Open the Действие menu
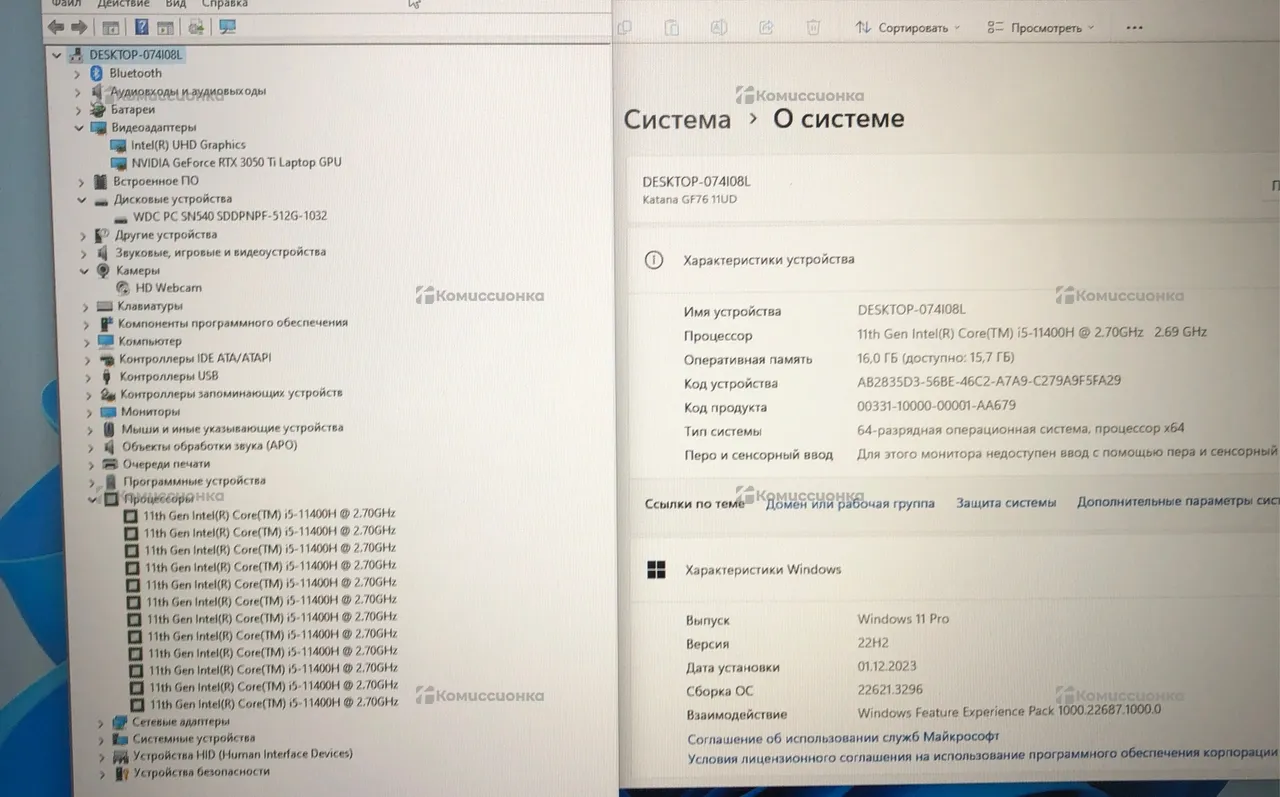This screenshot has height=797, width=1280. coord(126,4)
